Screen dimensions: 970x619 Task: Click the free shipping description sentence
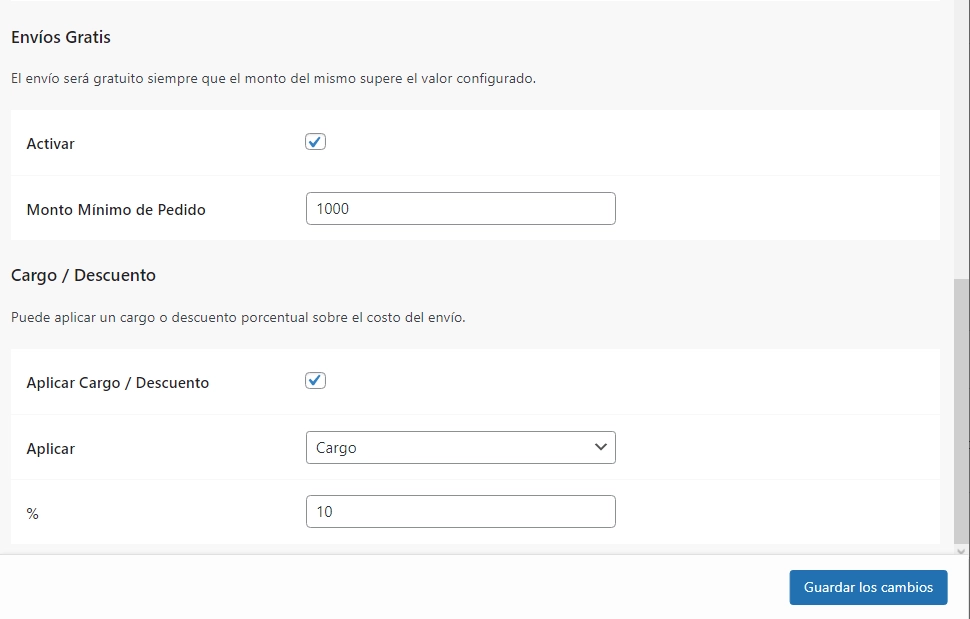click(x=273, y=78)
